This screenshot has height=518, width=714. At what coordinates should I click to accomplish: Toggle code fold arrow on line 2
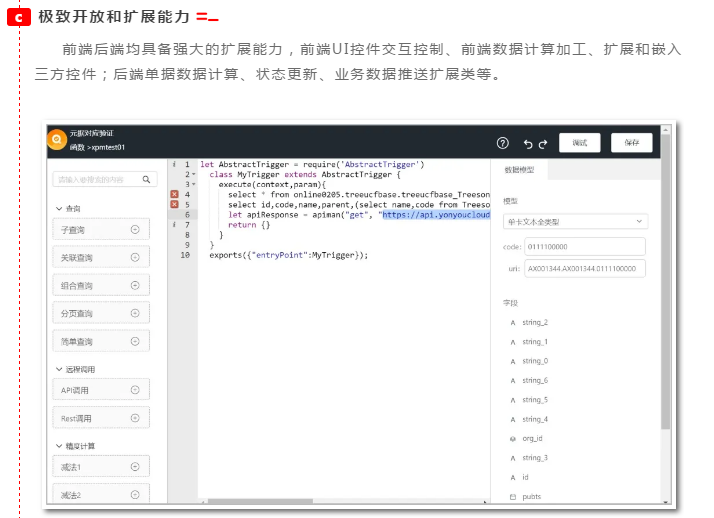[194, 174]
